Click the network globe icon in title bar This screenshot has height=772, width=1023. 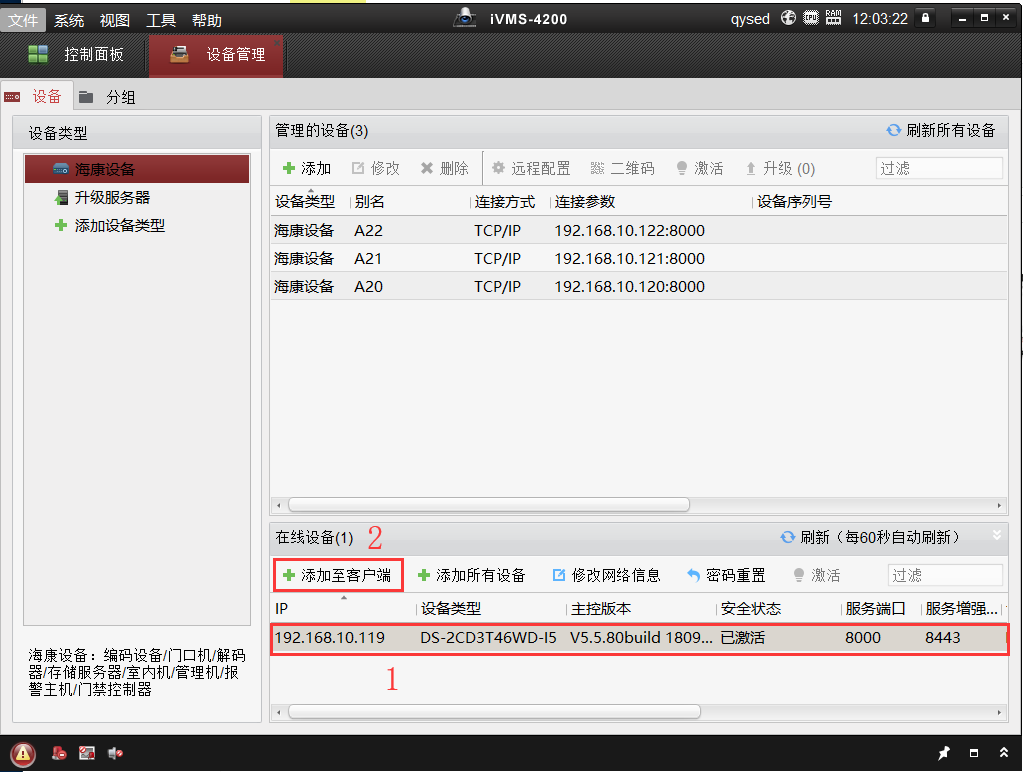click(788, 19)
